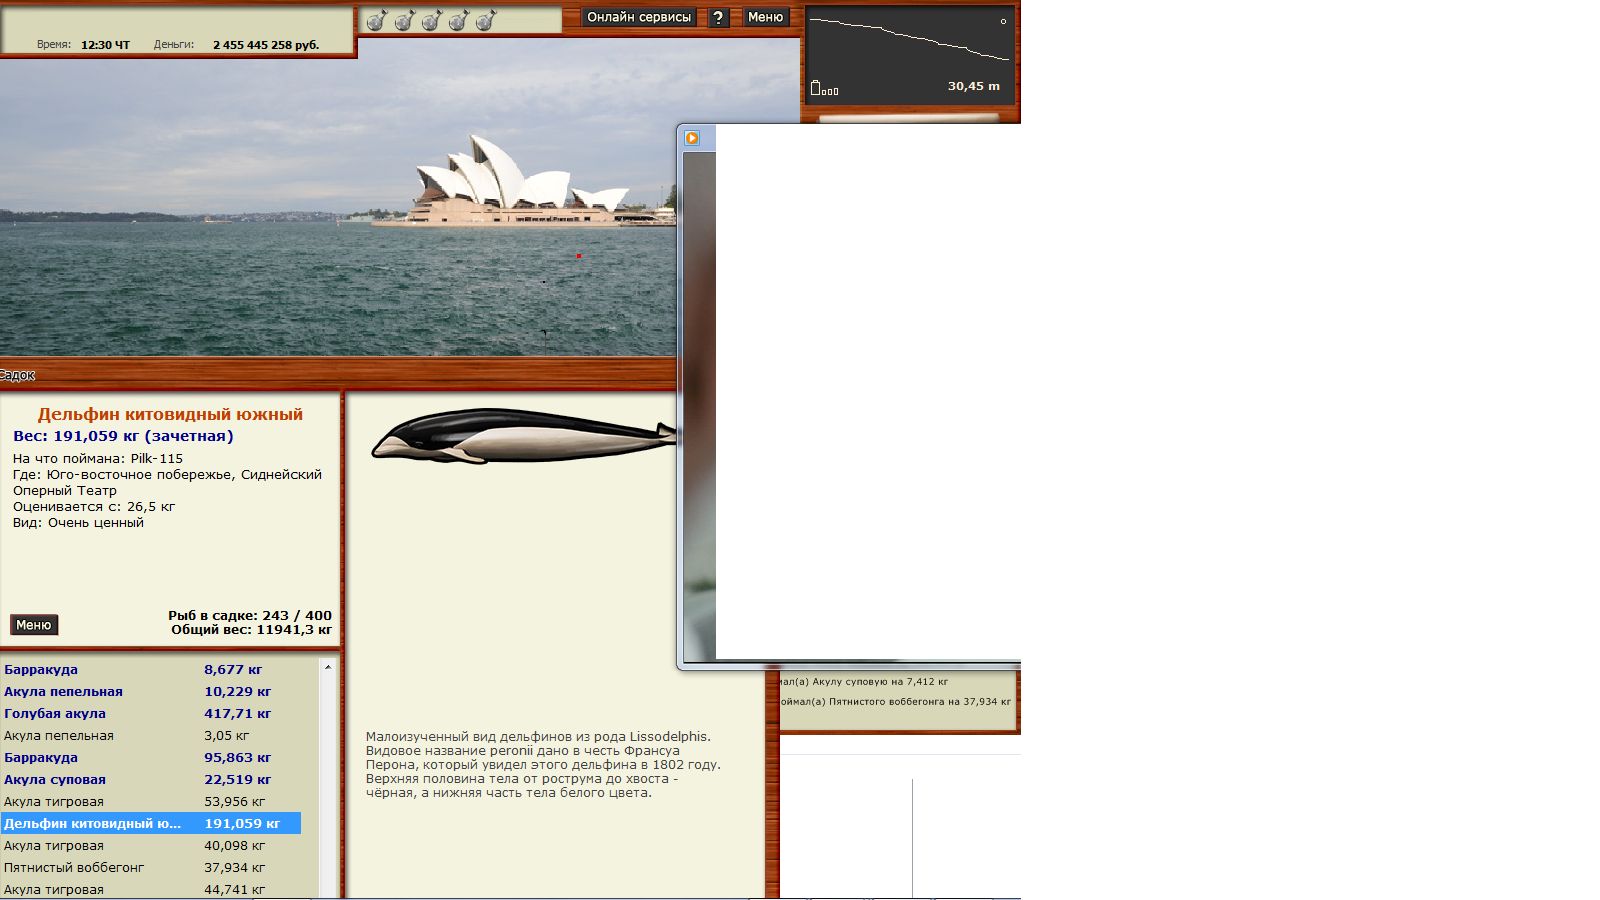Click the first flask icon in top bar
The height and width of the screenshot is (900, 1600).
[377, 20]
